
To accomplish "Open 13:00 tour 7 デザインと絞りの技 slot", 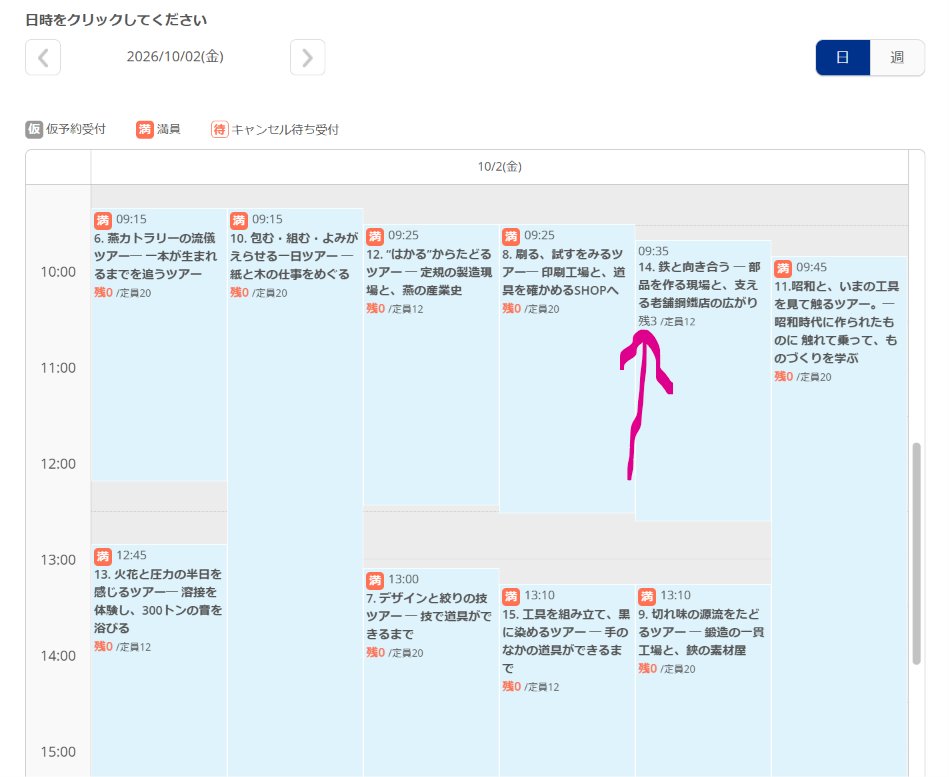I will pyautogui.click(x=431, y=672).
